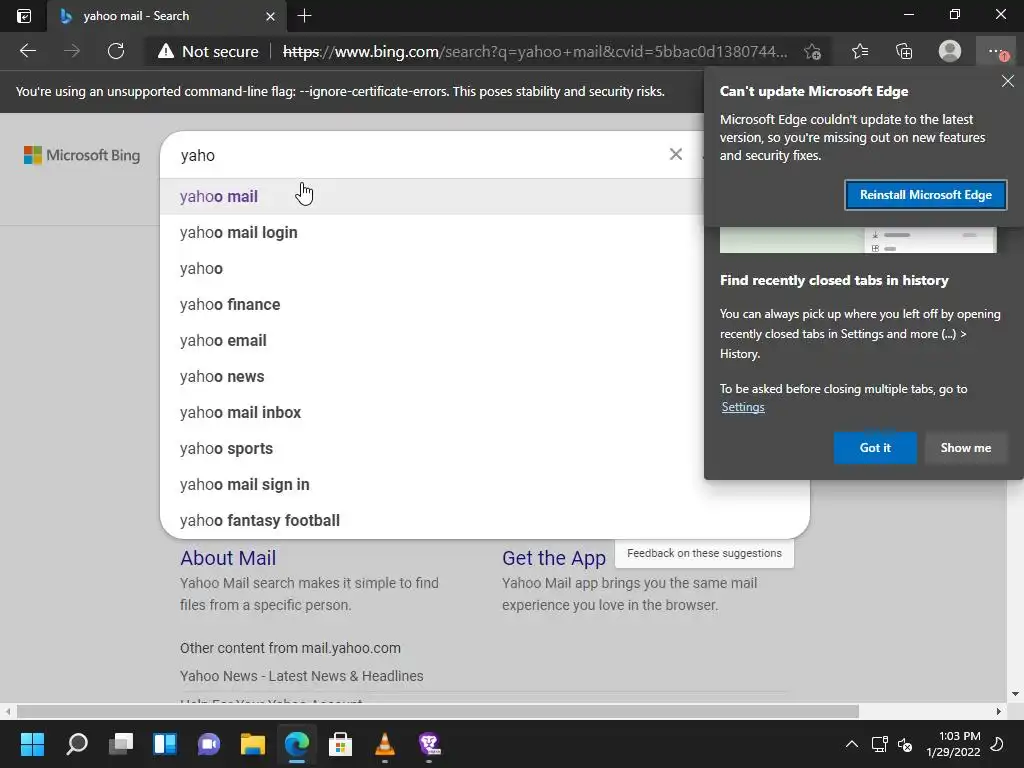Screen dimensions: 1024x768
Task: Select the 'yahoo finance' suggestion
Action: point(431,304)
